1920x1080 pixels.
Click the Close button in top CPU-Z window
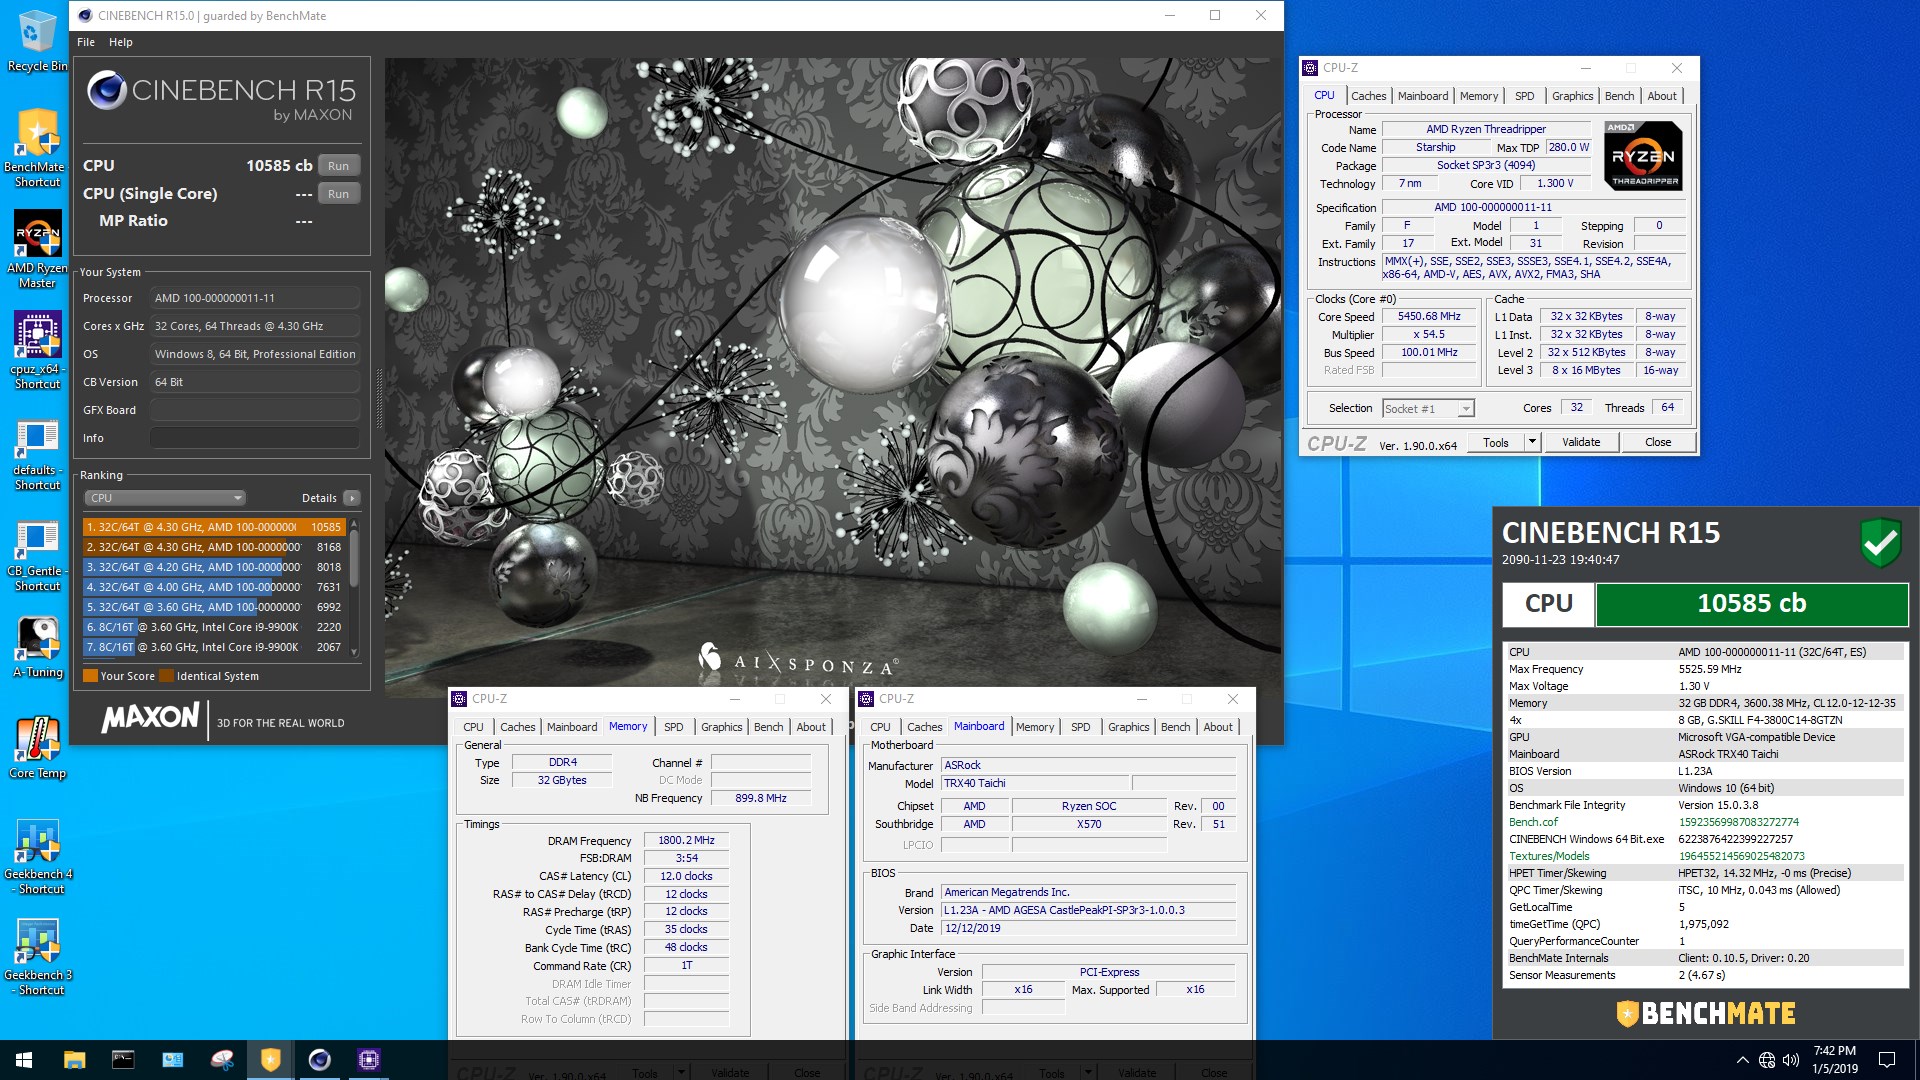(1658, 442)
